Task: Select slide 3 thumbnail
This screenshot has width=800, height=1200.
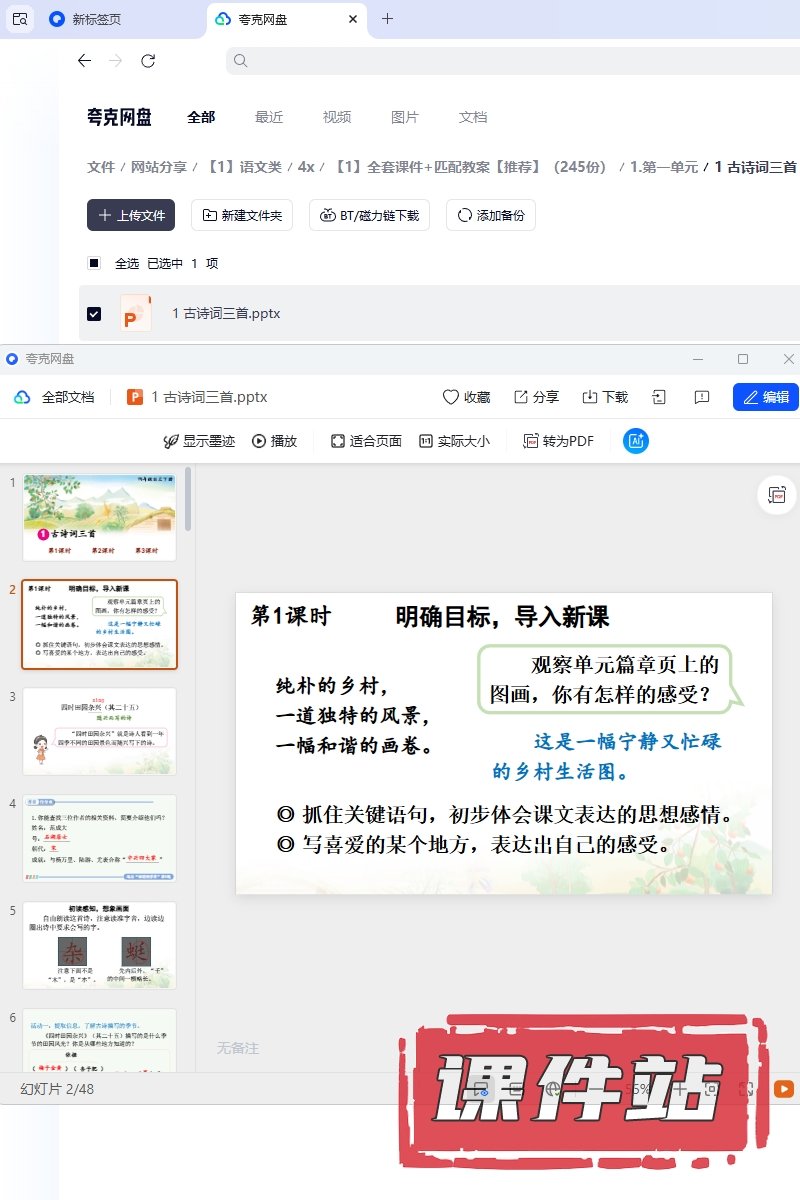Action: point(99,731)
